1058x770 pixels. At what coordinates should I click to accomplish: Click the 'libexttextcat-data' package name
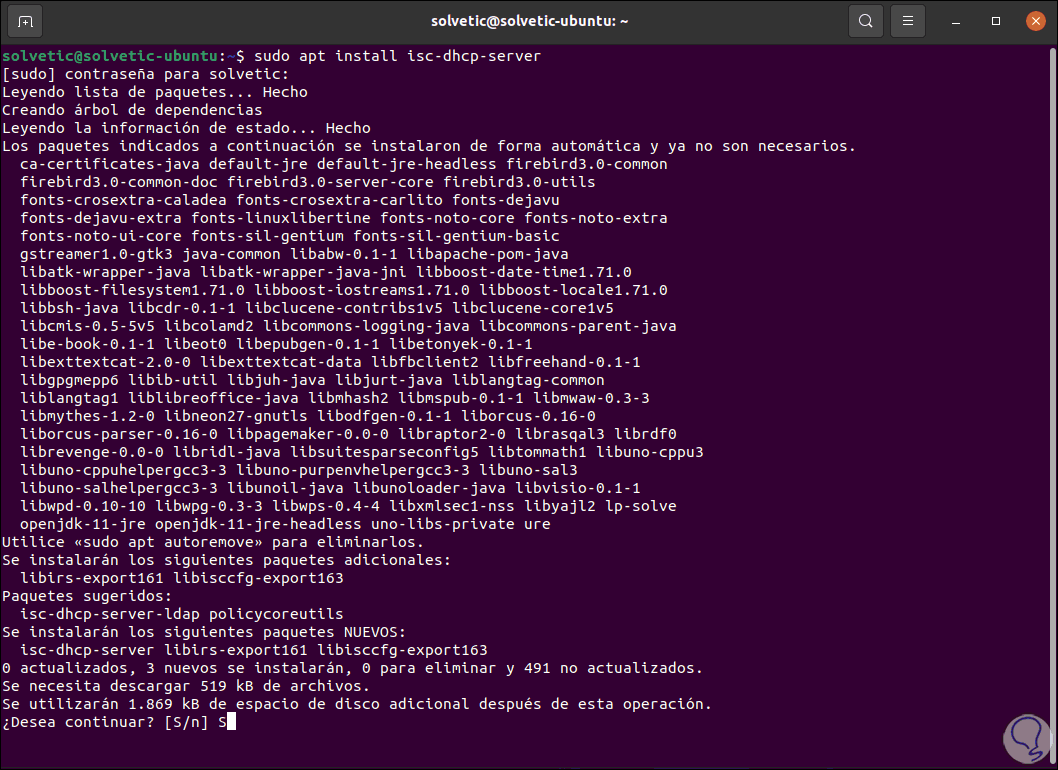(x=281, y=362)
